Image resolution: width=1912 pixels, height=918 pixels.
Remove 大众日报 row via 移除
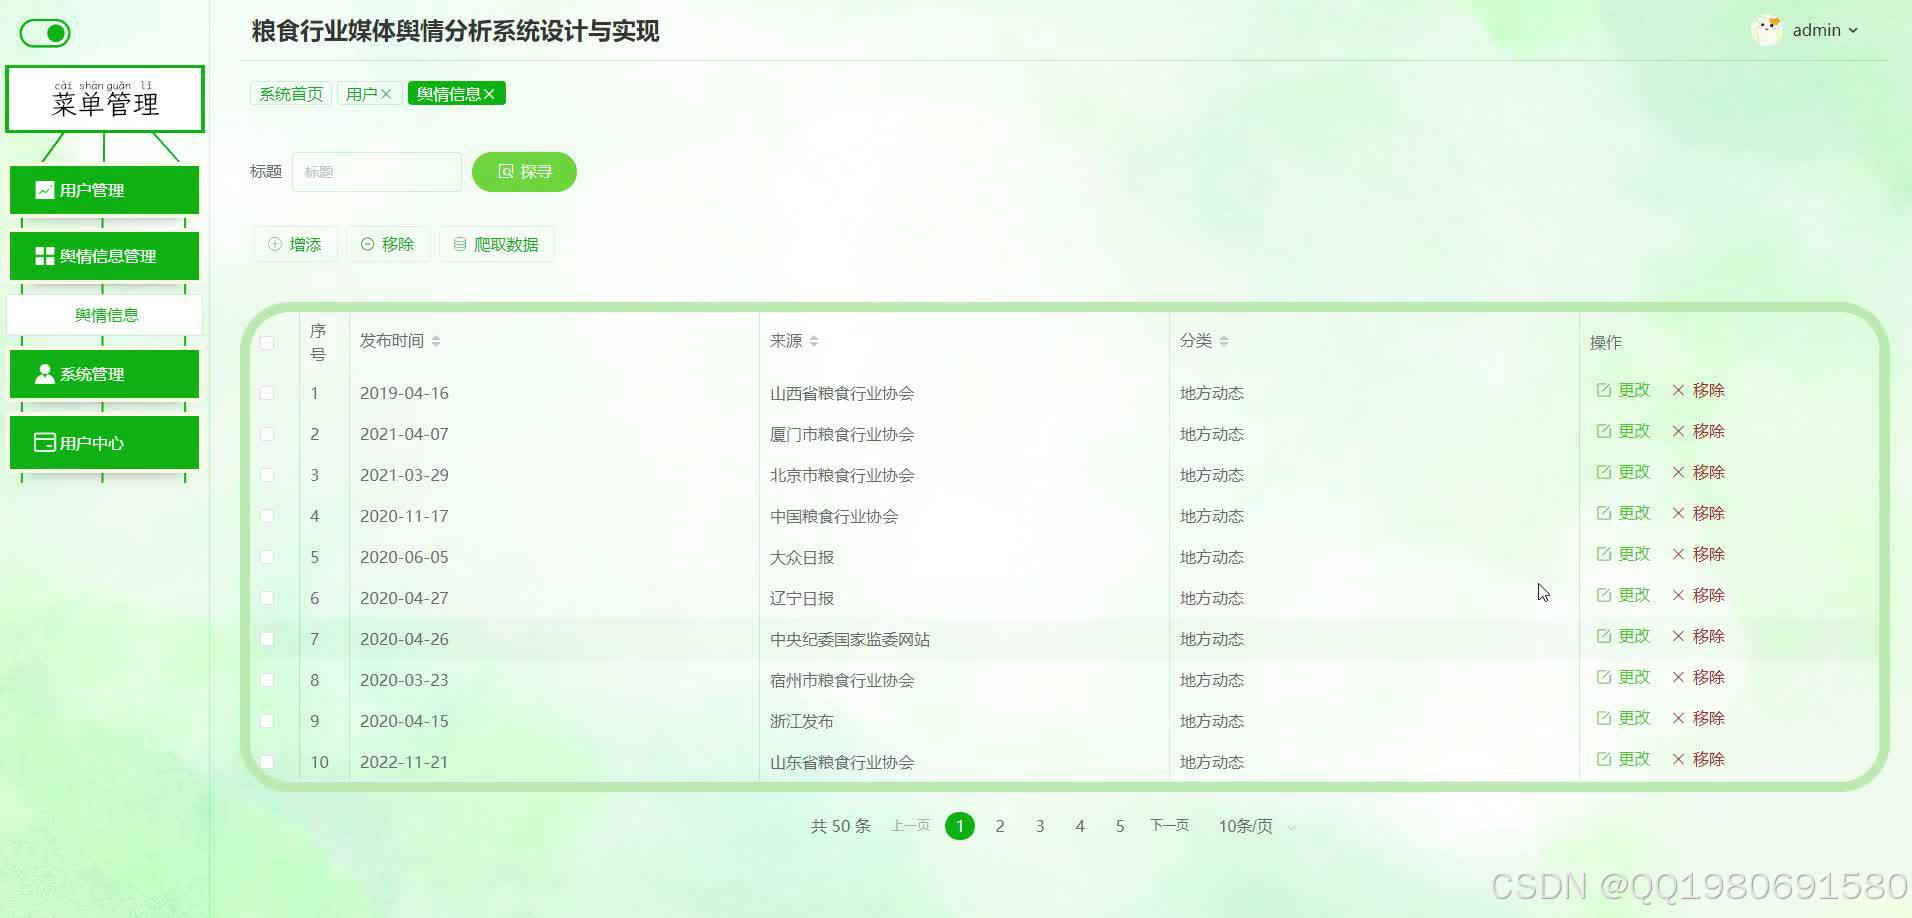(x=1698, y=554)
